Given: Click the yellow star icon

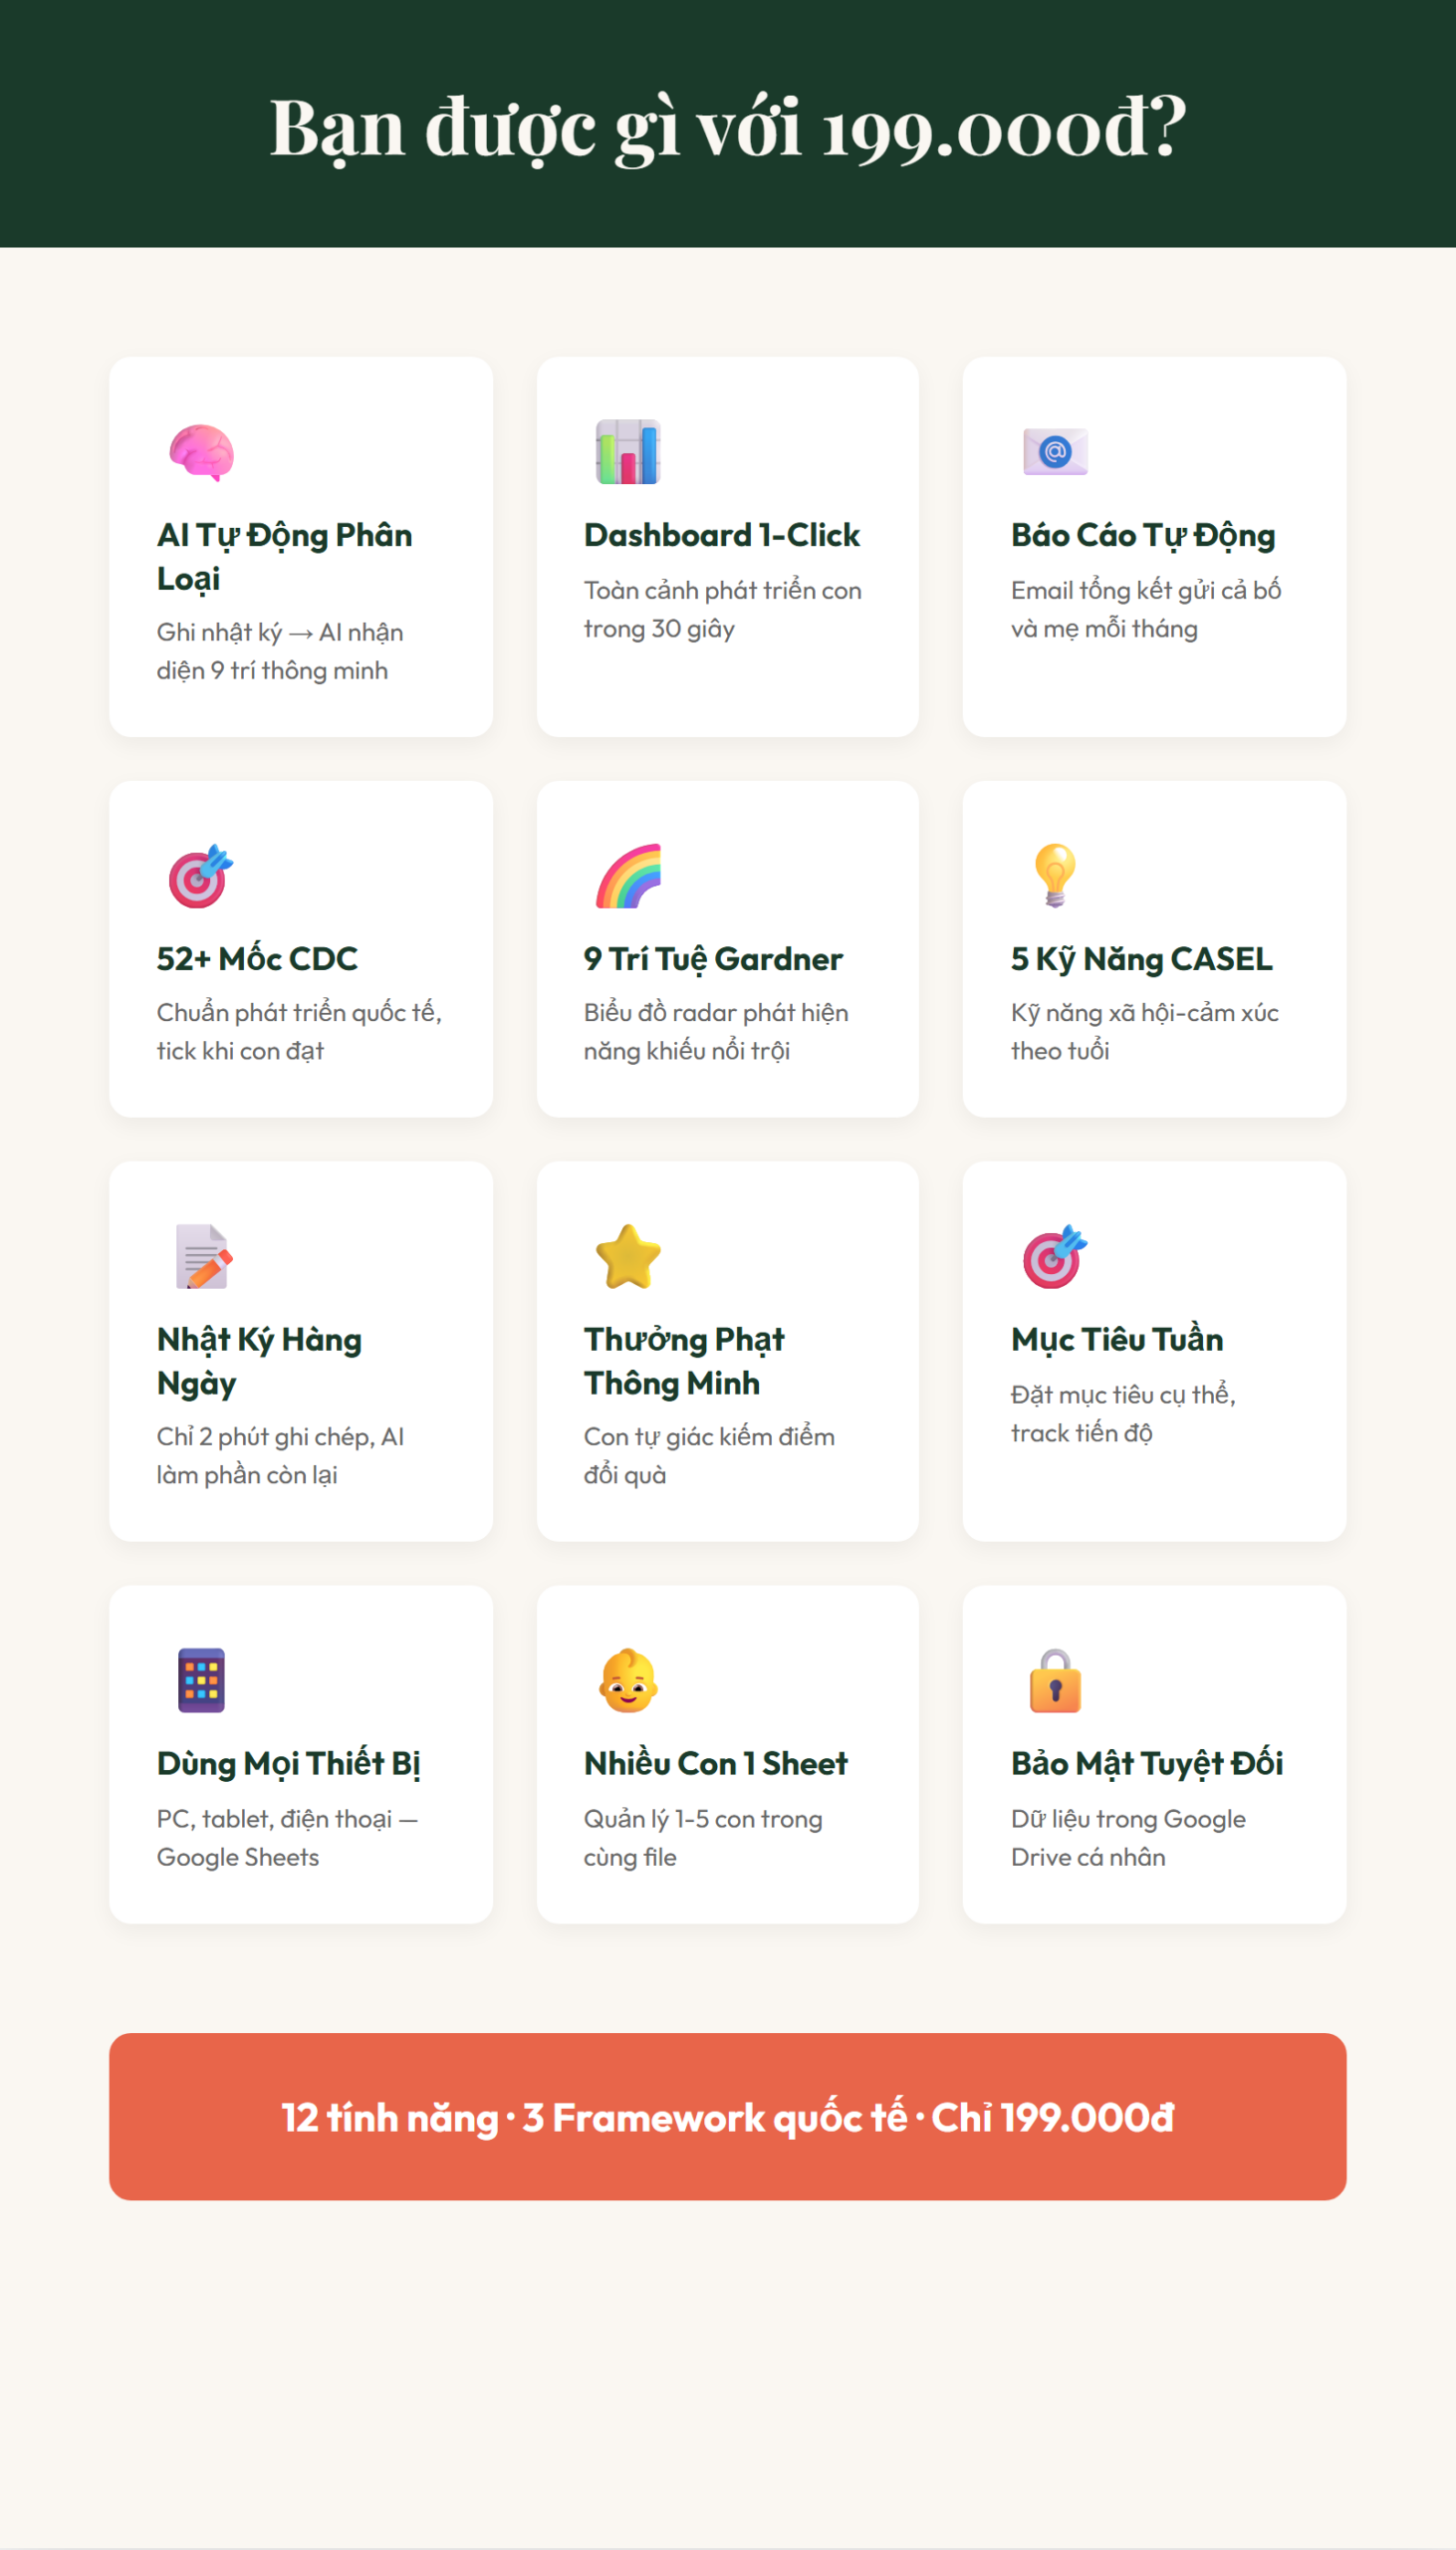Looking at the screenshot, I should coord(628,1256).
